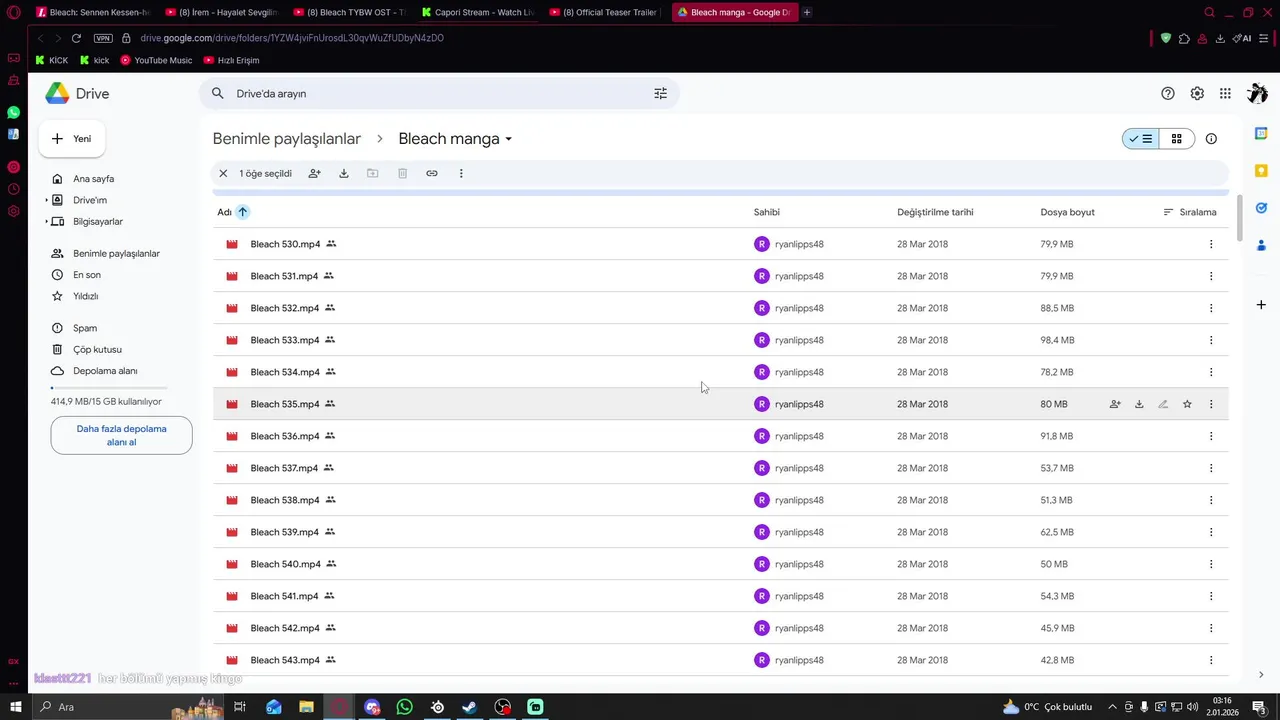Switch to grid layout view
This screenshot has height=720, width=1280.
(1177, 139)
